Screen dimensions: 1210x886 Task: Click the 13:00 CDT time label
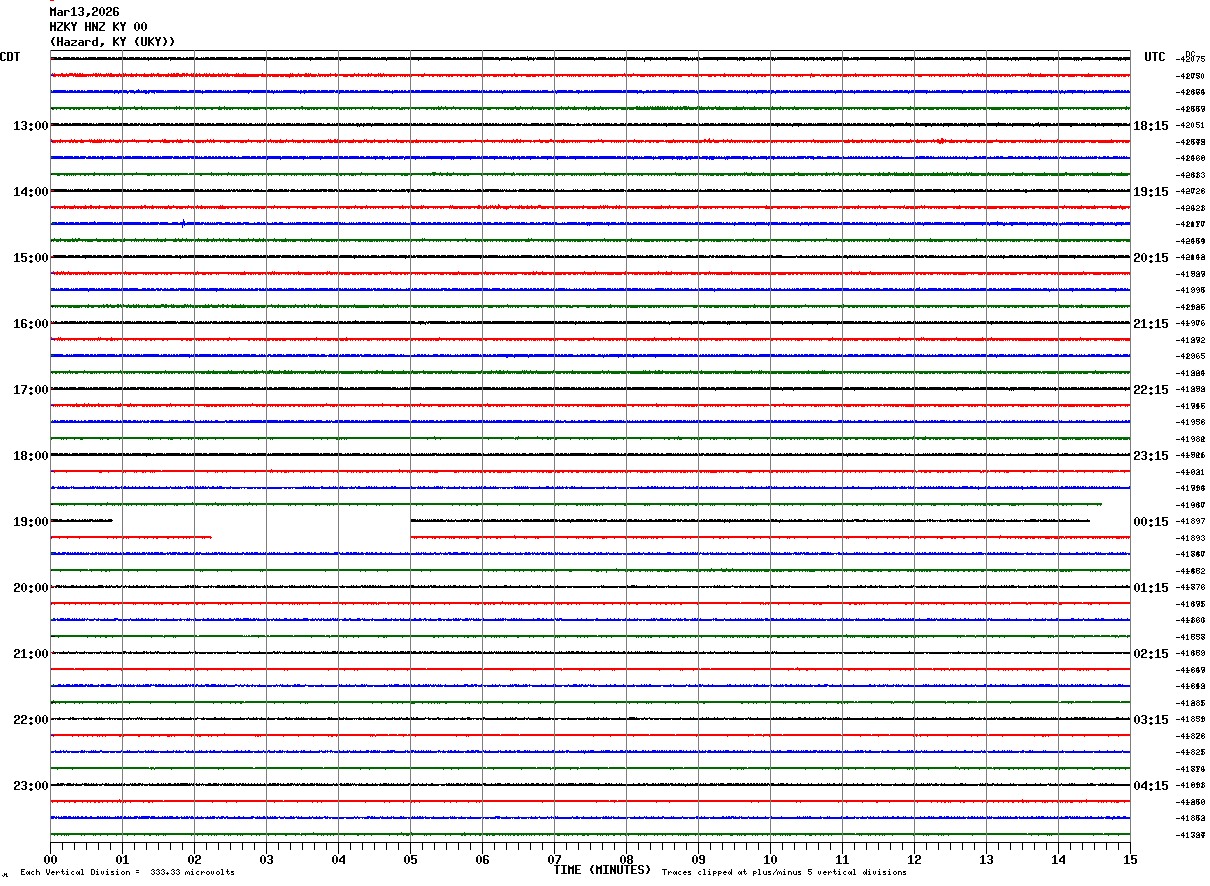point(30,126)
